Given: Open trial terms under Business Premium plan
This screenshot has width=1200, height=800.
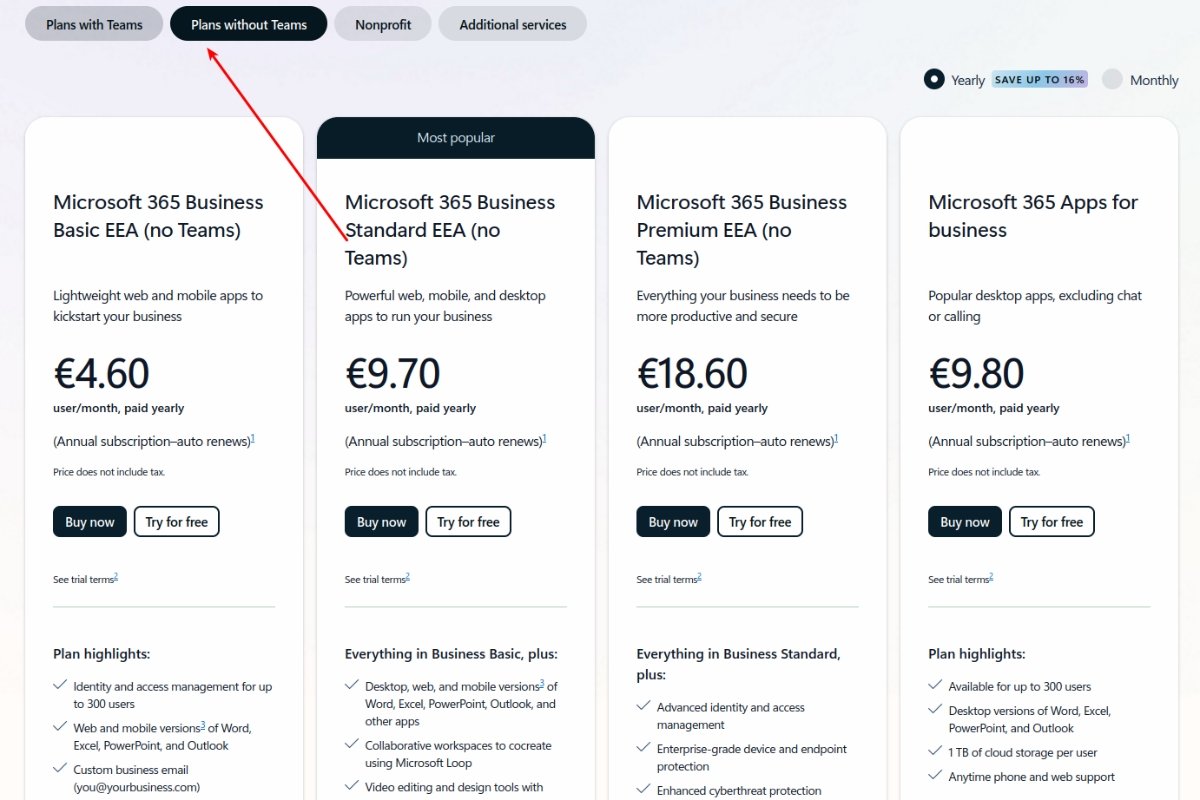Looking at the screenshot, I should 668,578.
